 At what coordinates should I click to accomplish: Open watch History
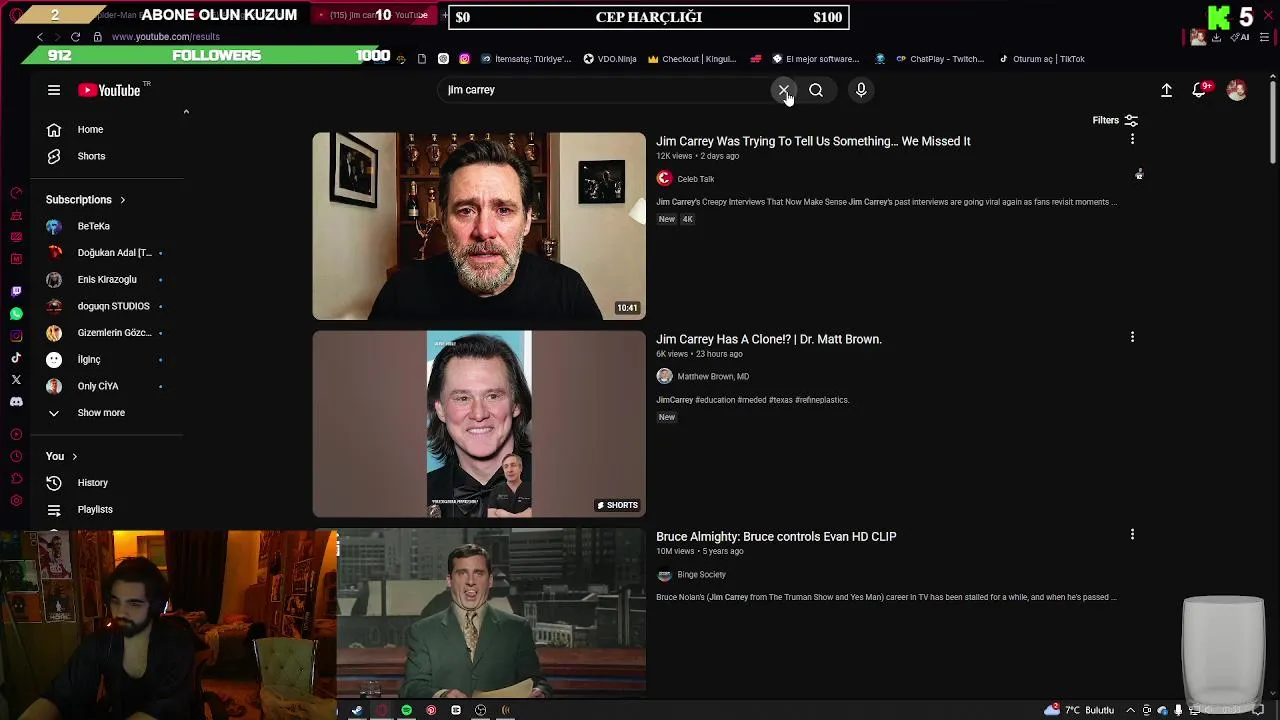107,483
